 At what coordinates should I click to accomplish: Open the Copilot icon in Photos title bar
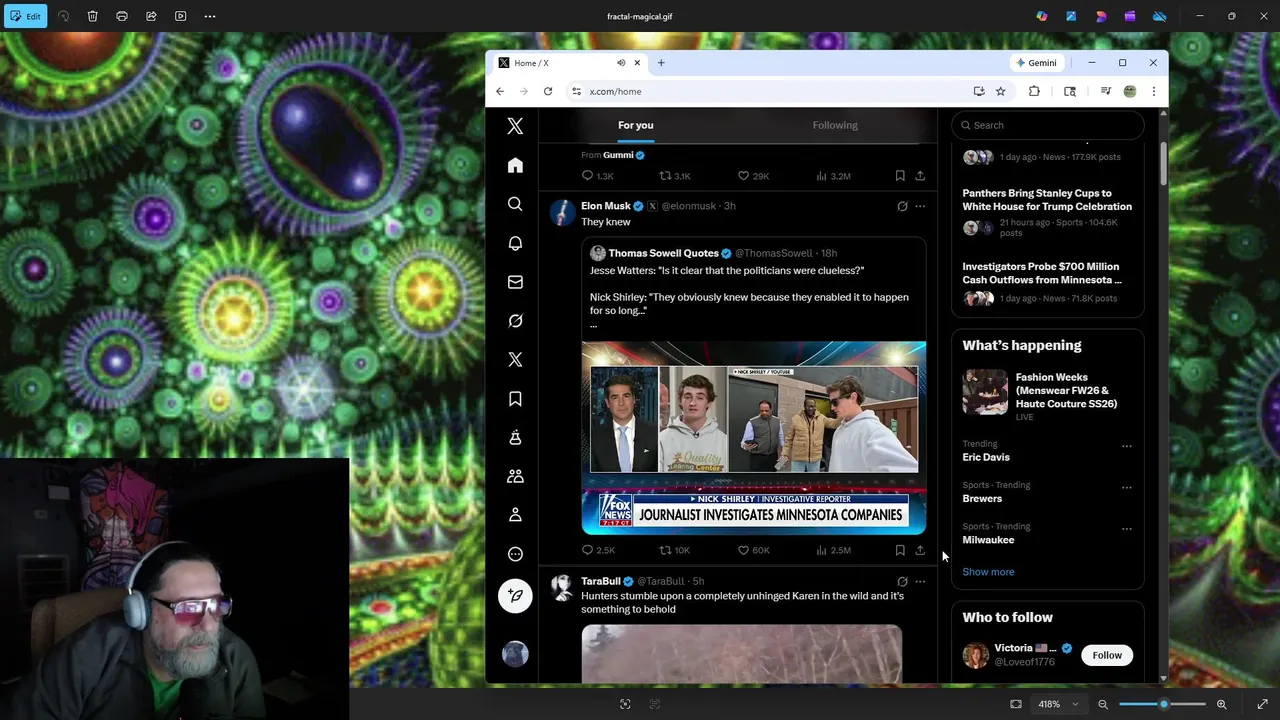coord(1042,16)
